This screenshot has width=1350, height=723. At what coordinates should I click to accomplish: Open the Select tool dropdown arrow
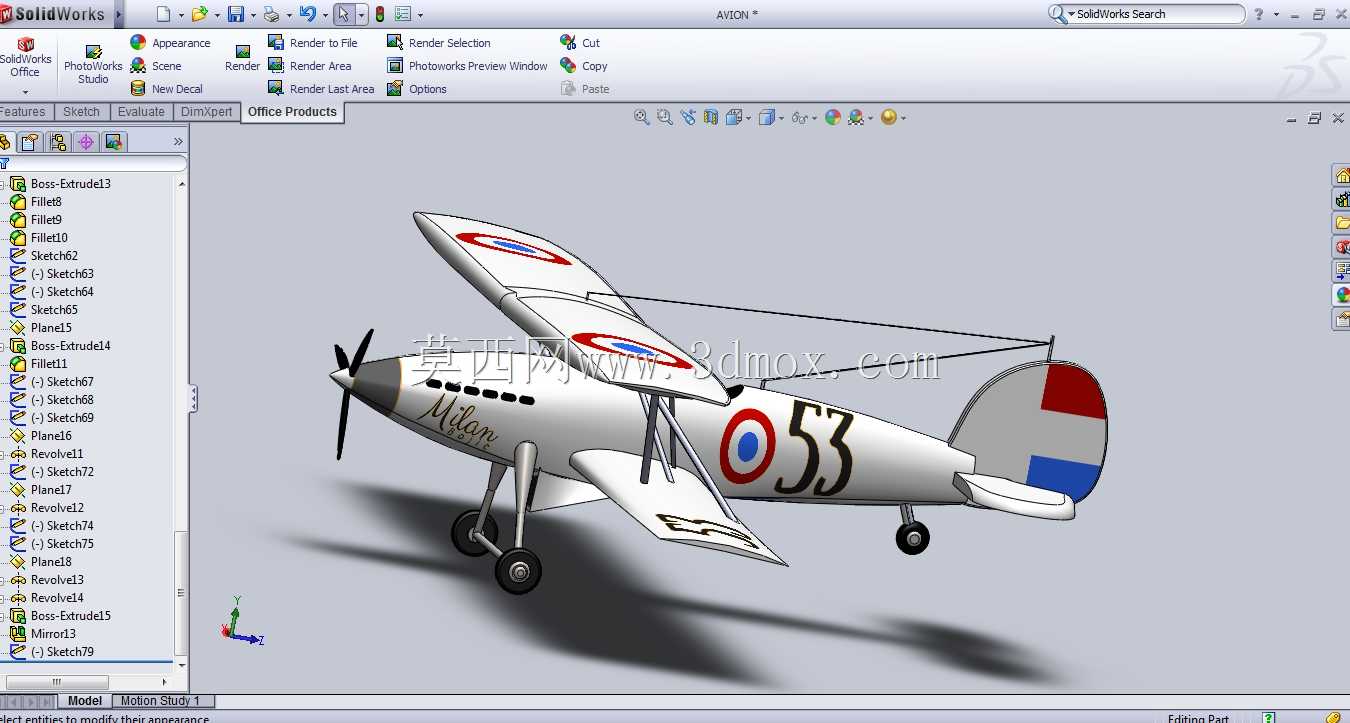(x=361, y=15)
